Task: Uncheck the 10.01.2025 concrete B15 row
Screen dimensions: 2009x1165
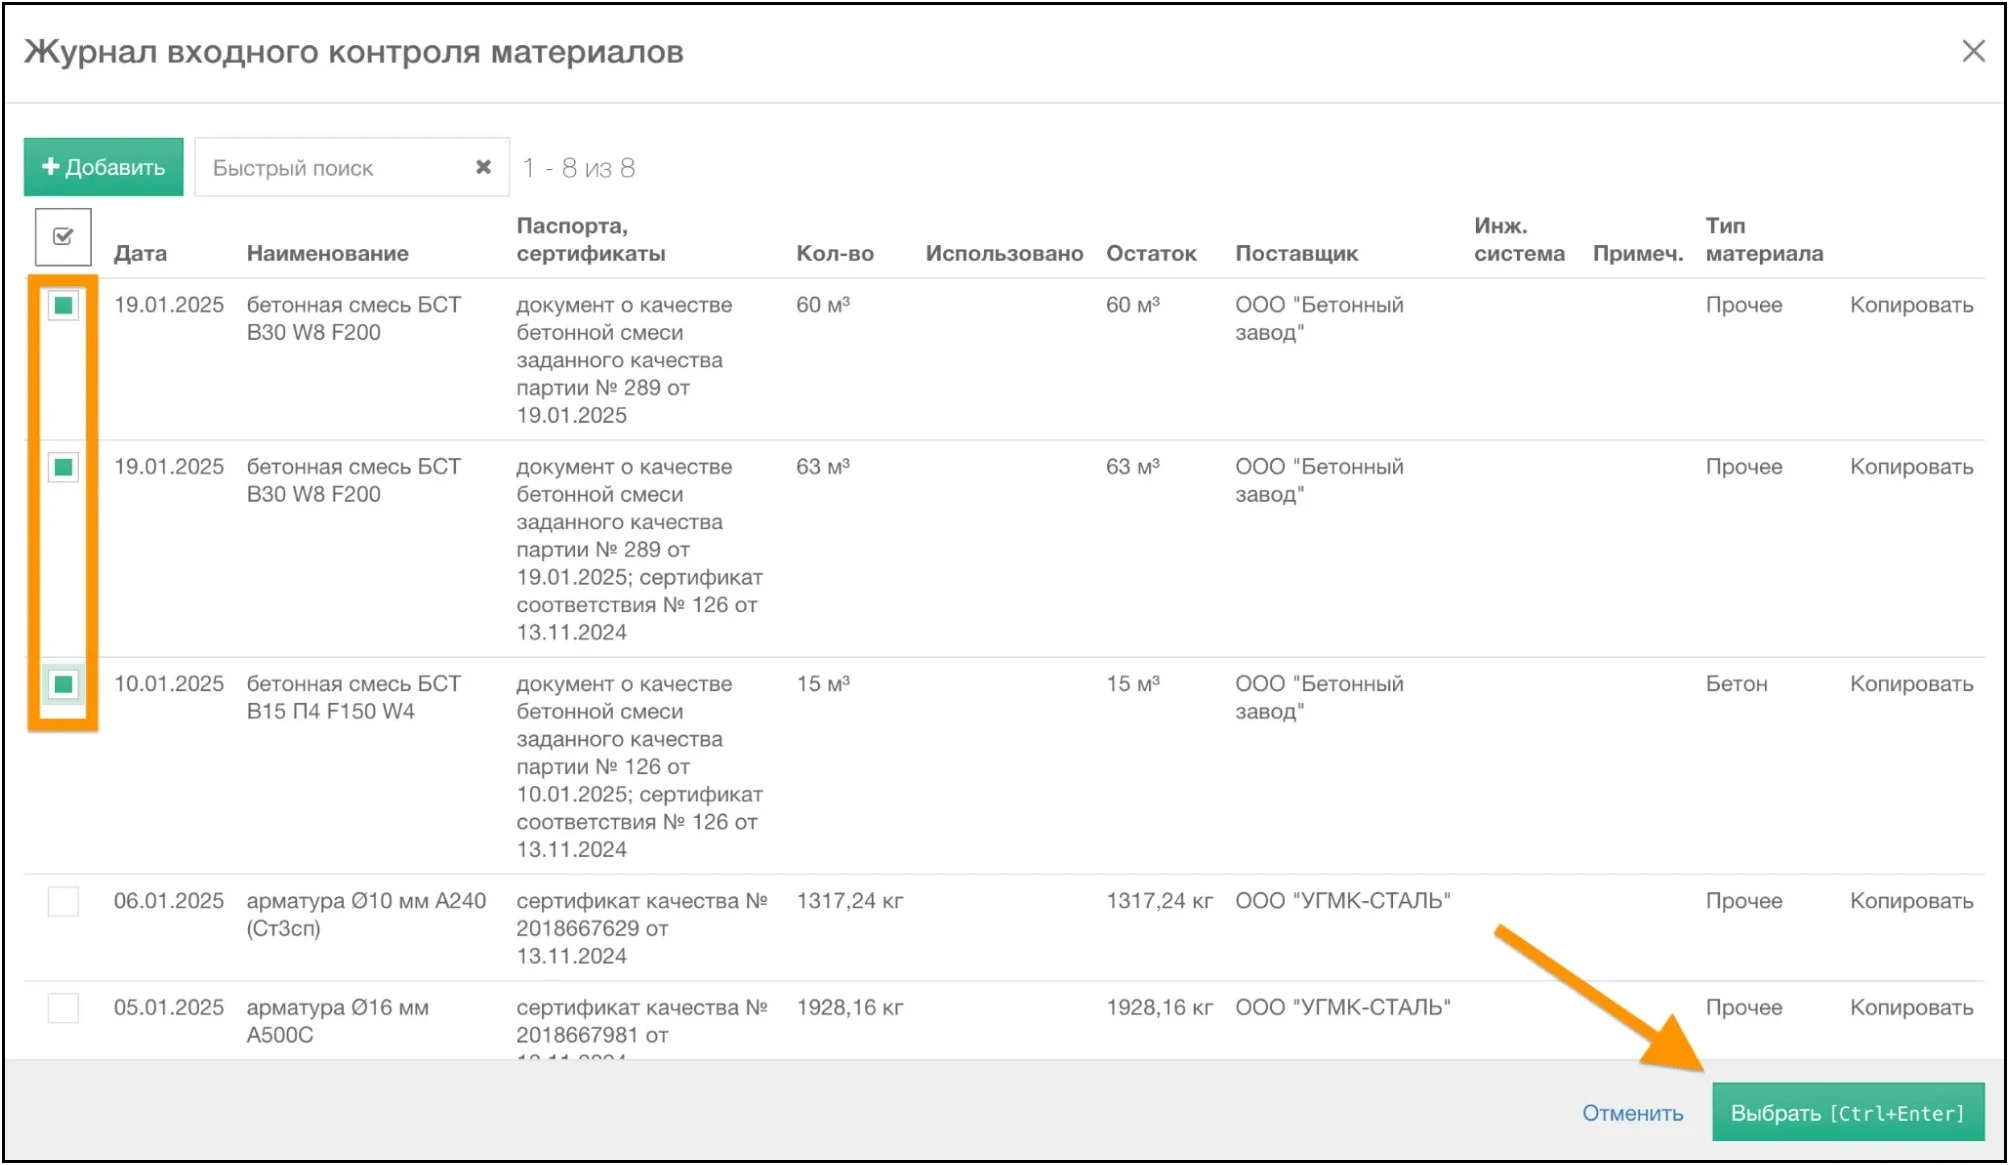Action: 63,684
